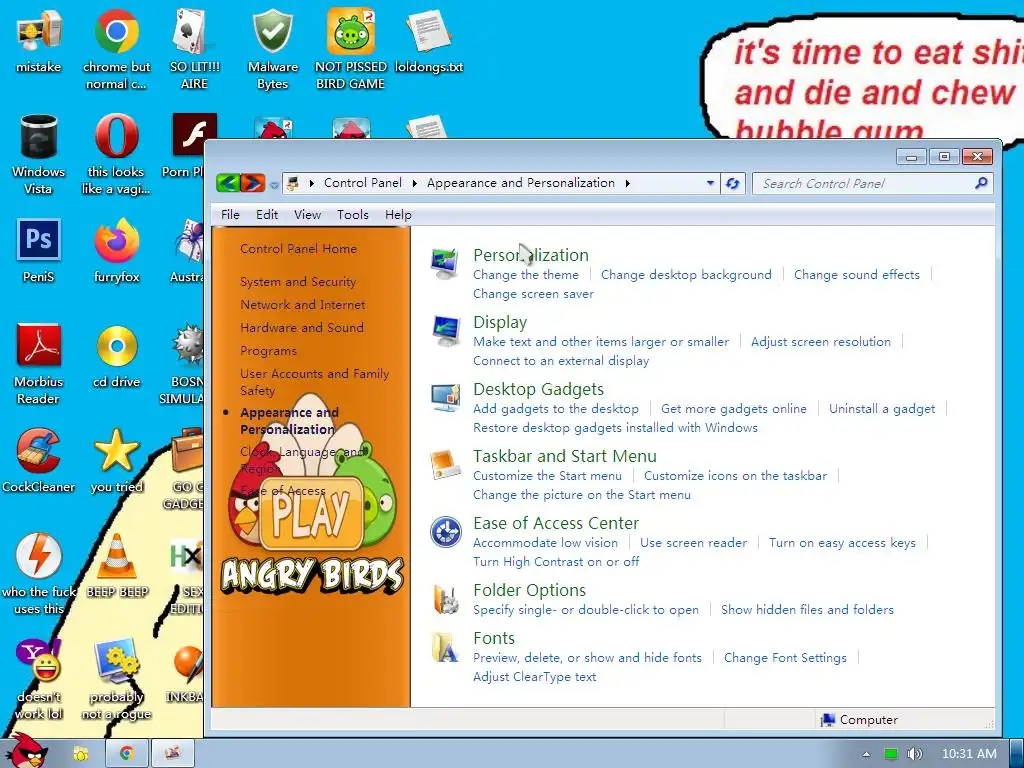Viewport: 1024px width, 768px height.
Task: Open the Help menu
Action: tap(398, 215)
